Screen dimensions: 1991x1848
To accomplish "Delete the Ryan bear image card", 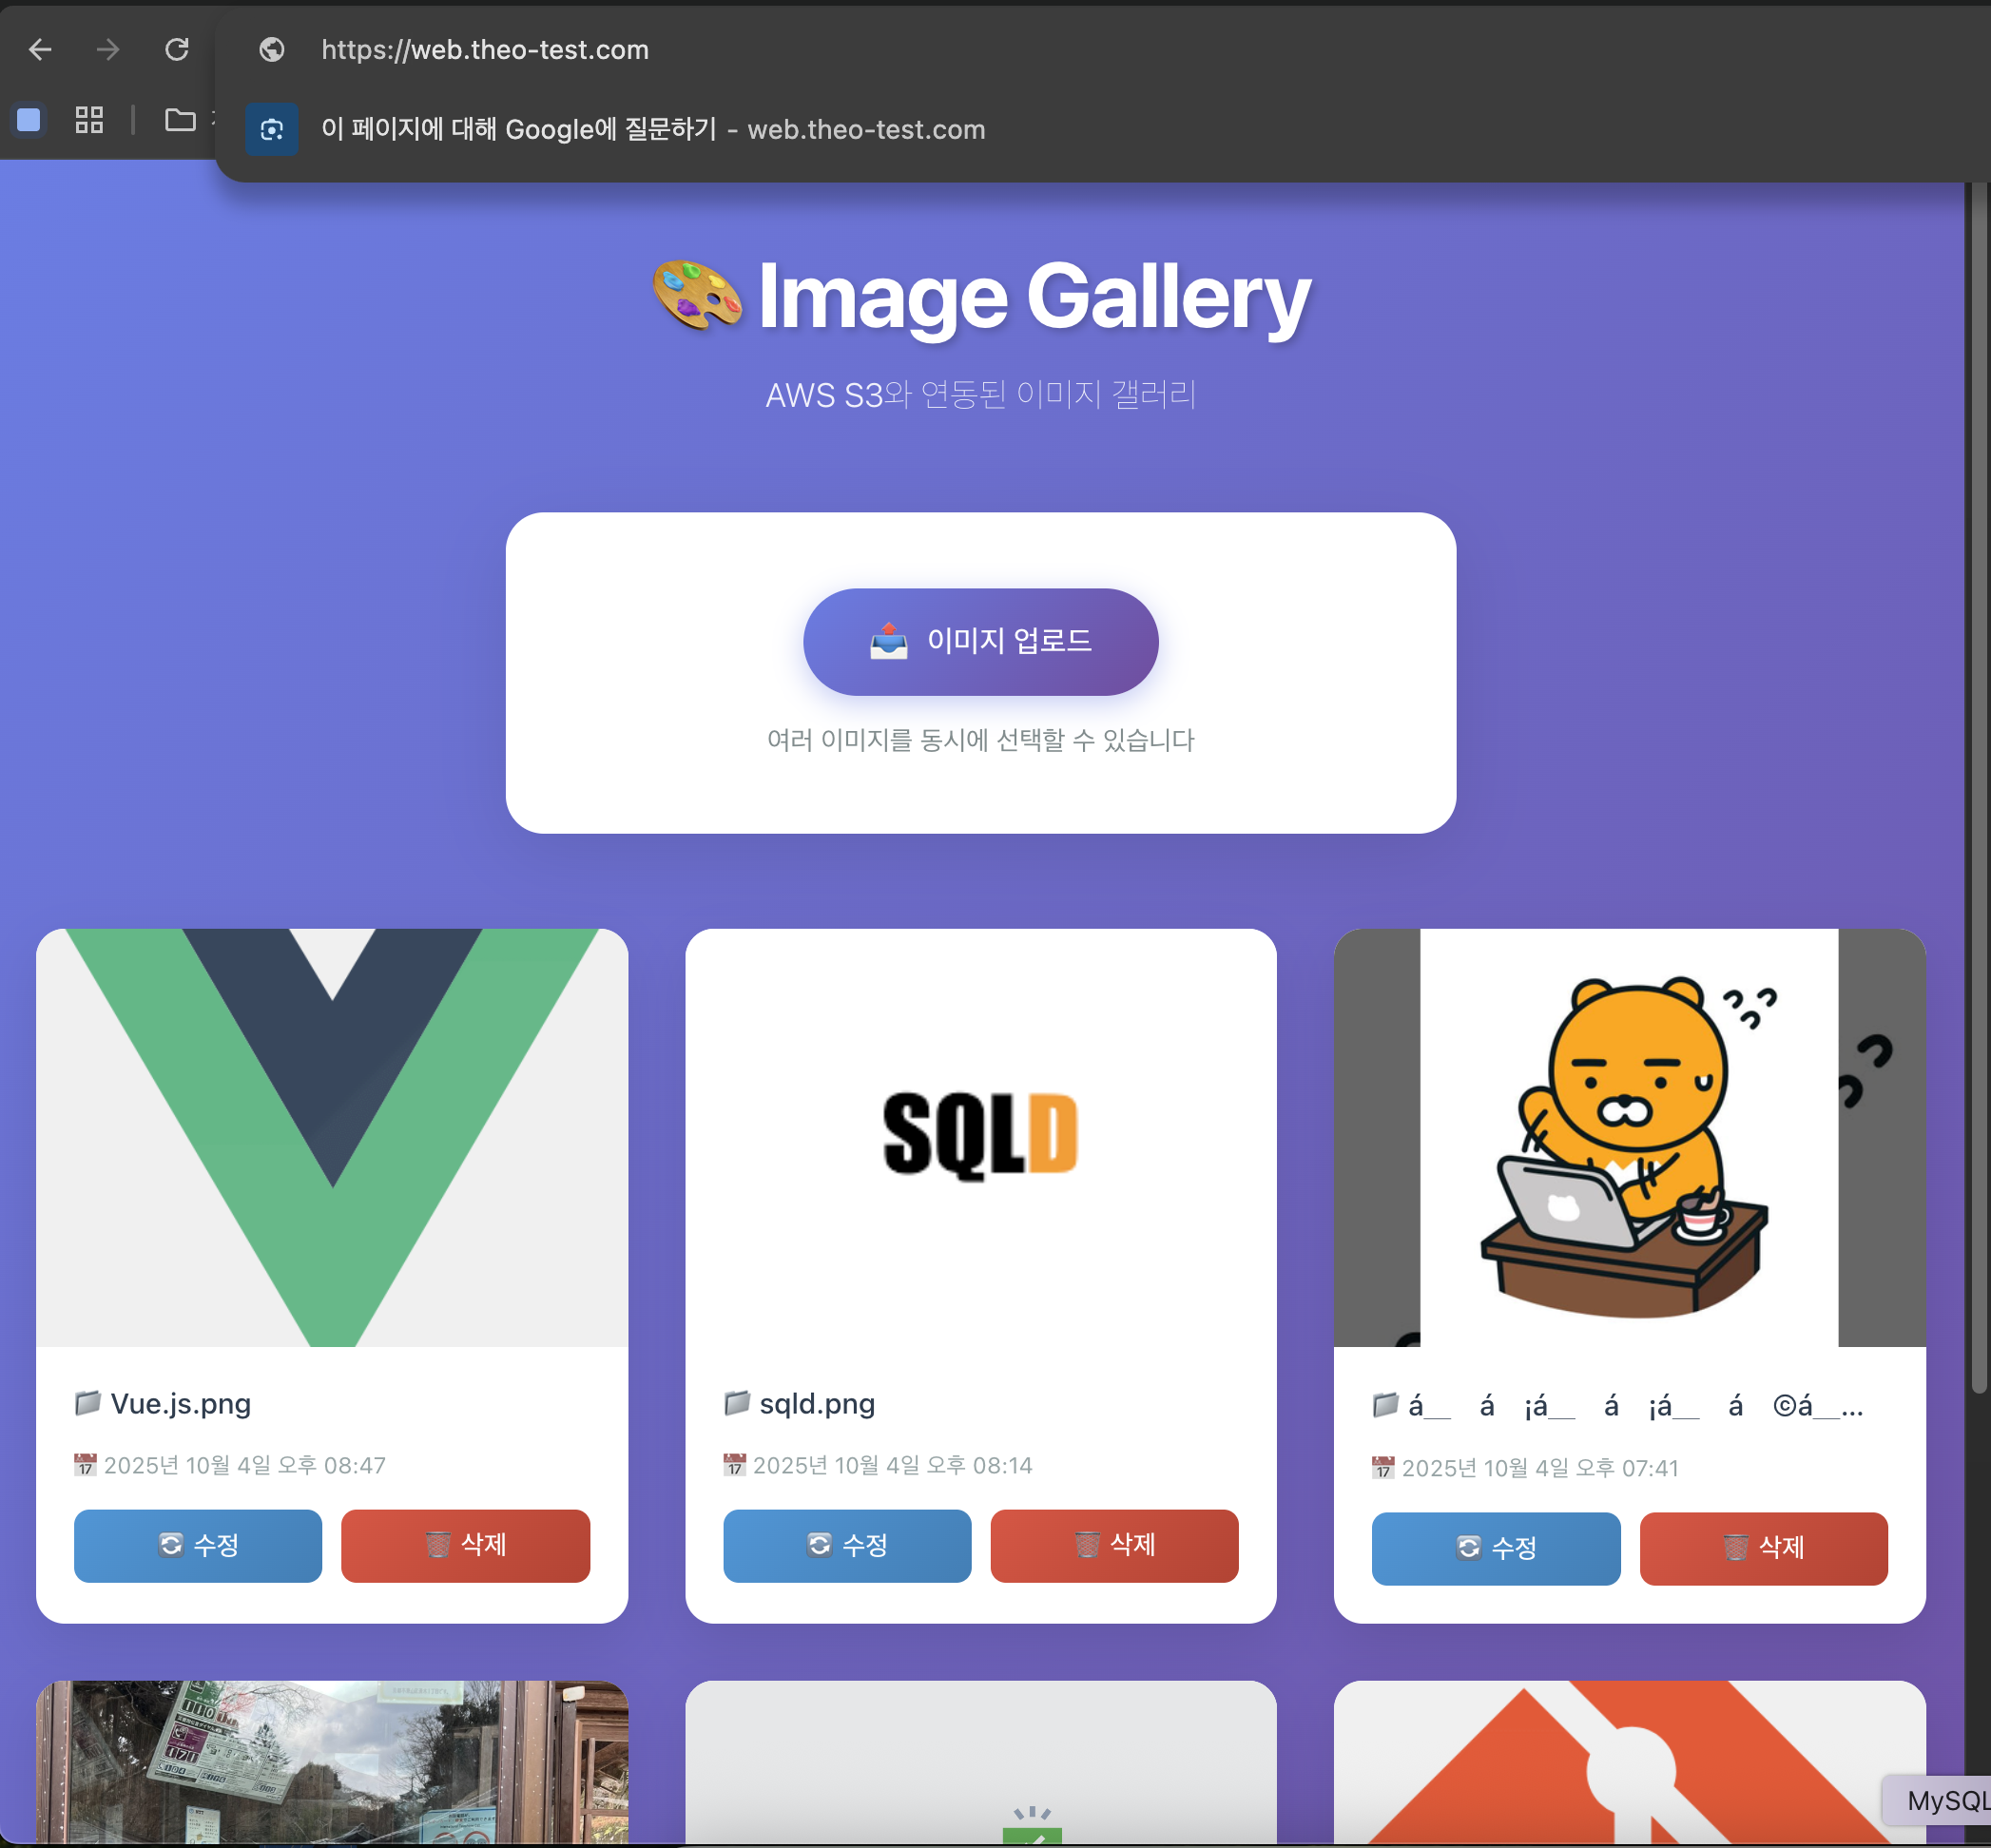I will point(1763,1548).
